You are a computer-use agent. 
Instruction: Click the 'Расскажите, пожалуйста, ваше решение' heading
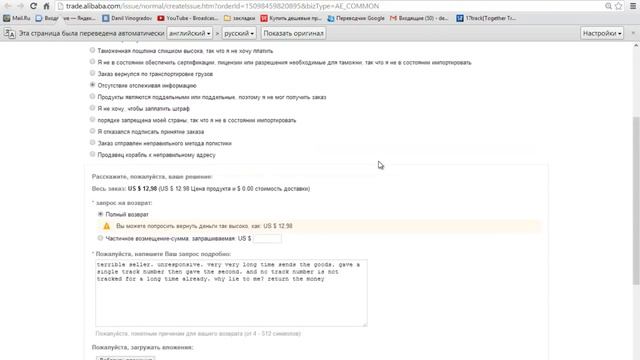(152, 177)
